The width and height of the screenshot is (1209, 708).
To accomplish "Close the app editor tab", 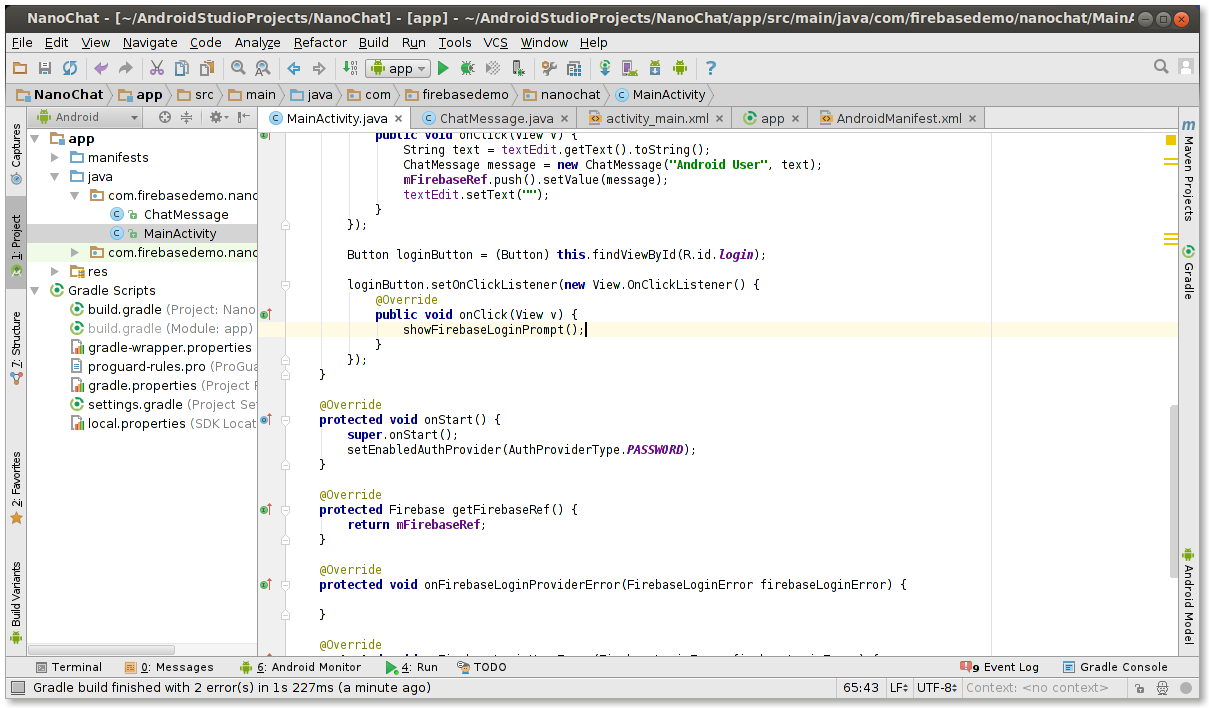I will (796, 118).
